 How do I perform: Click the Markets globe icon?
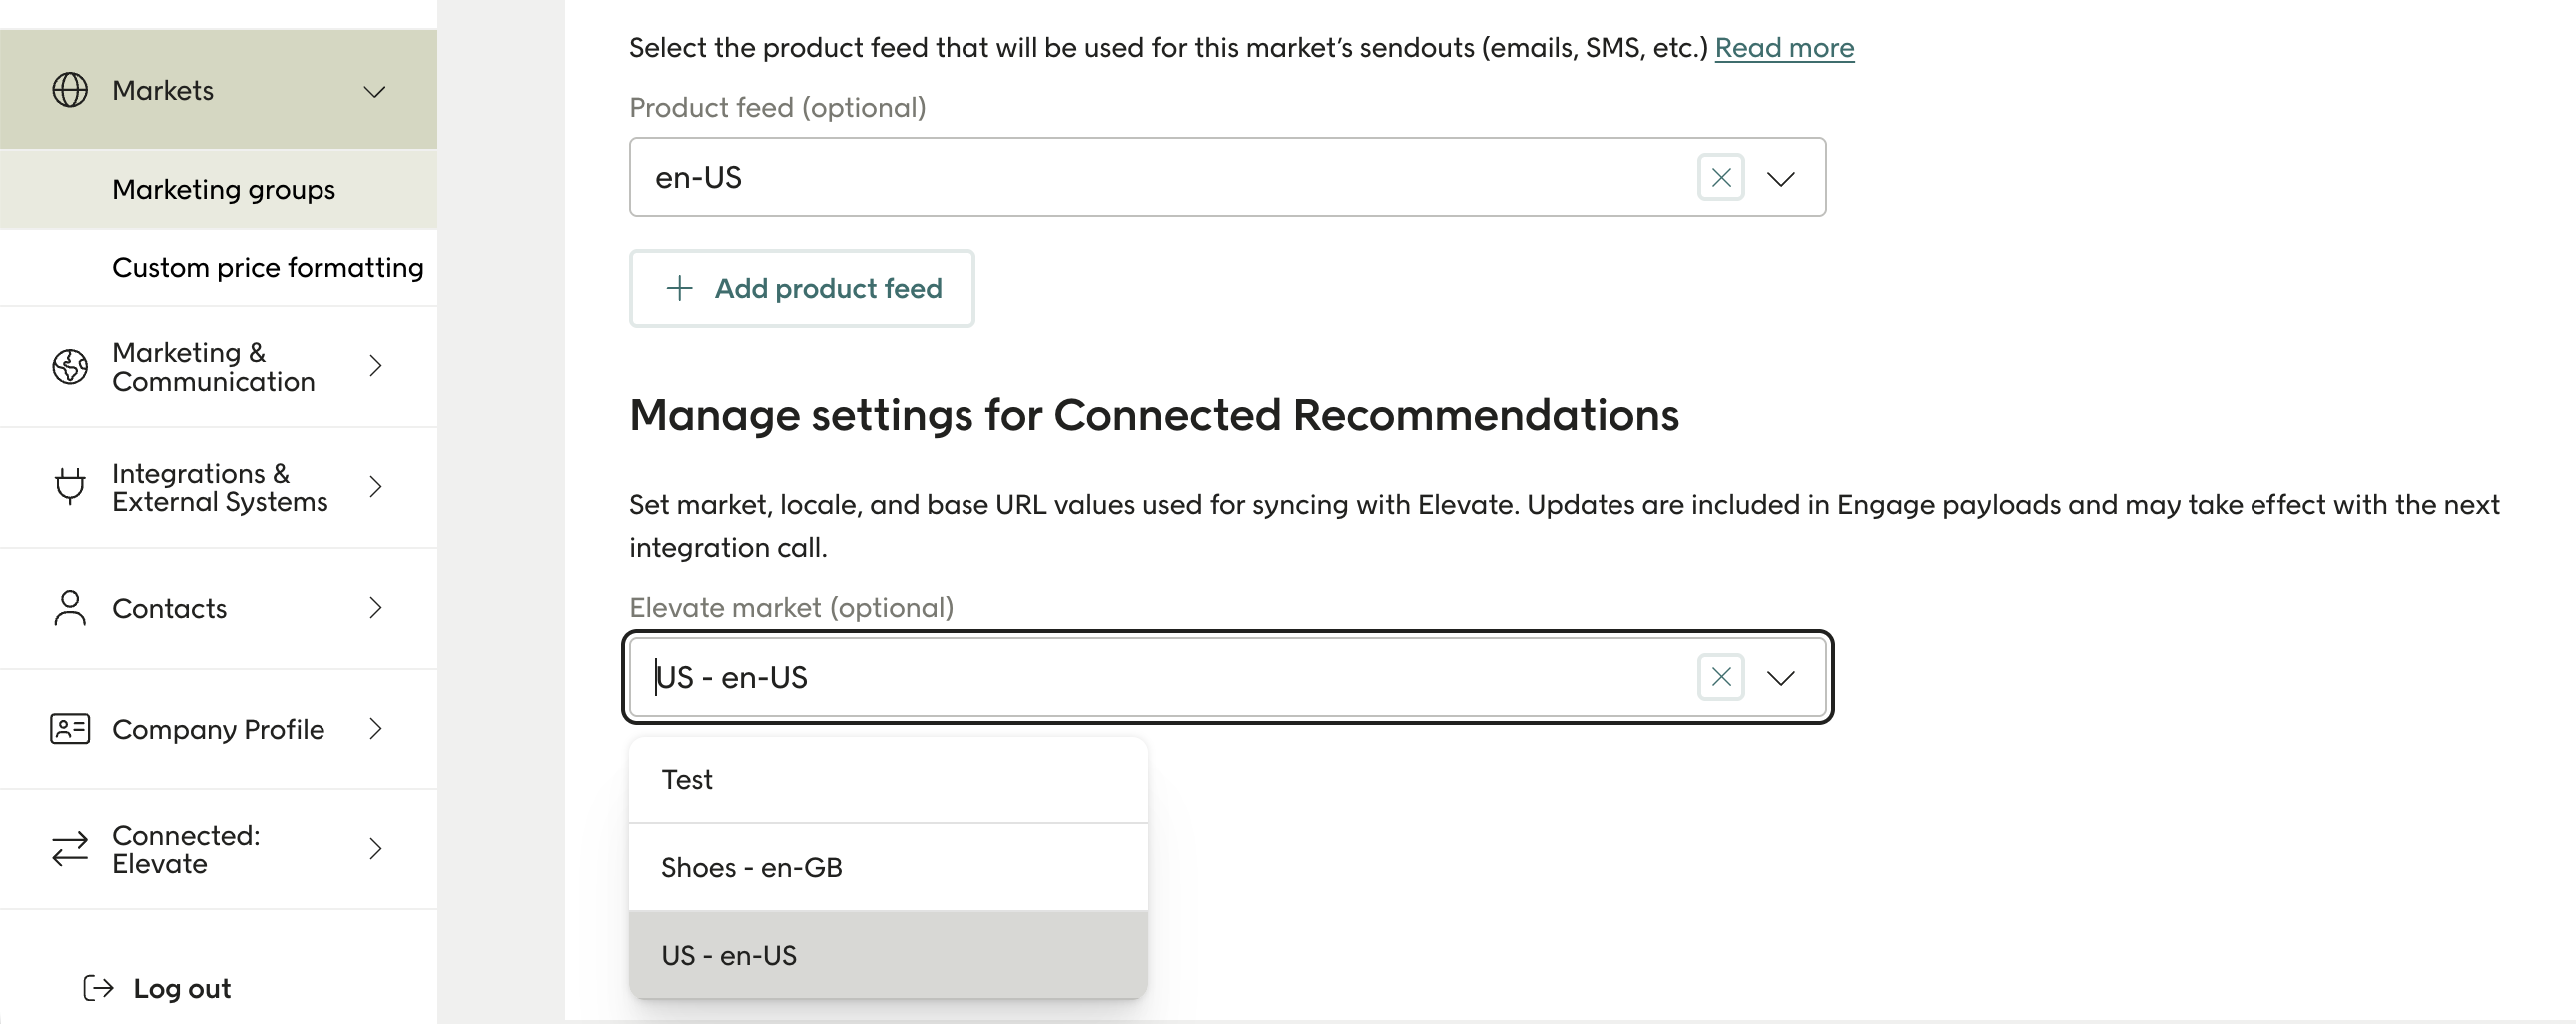coord(69,90)
